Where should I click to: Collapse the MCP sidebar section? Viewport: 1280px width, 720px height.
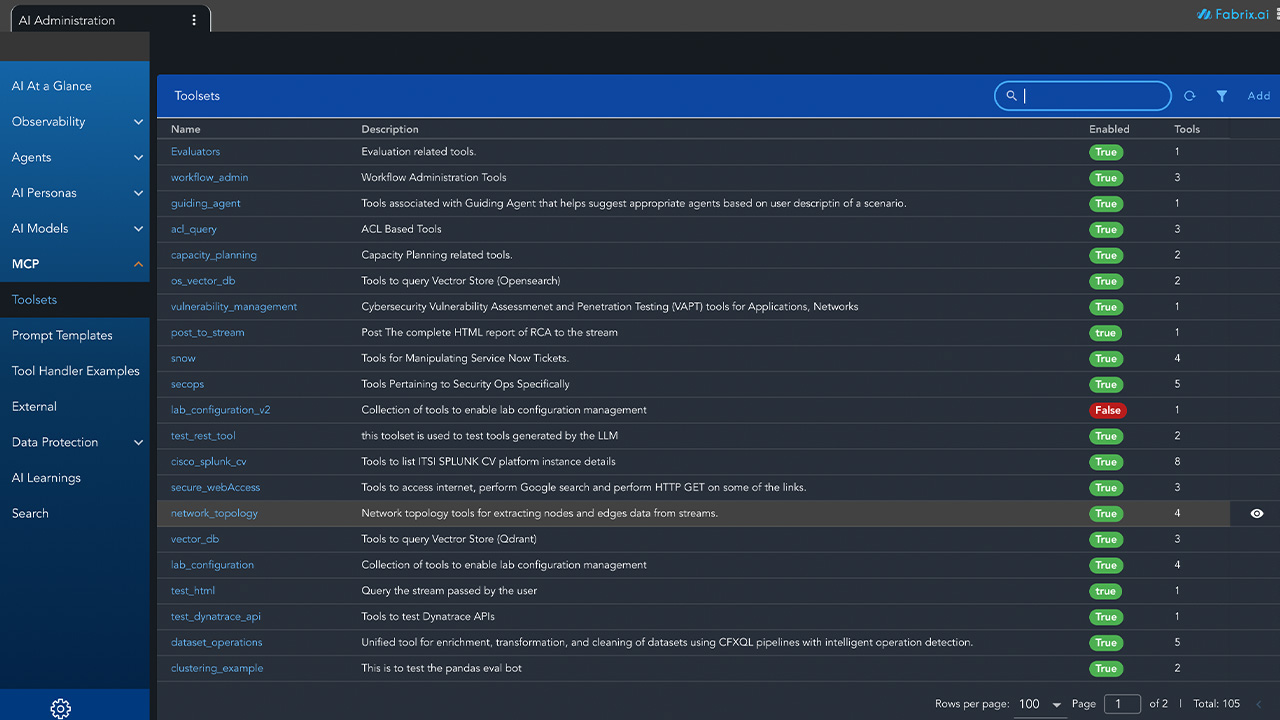tap(138, 264)
